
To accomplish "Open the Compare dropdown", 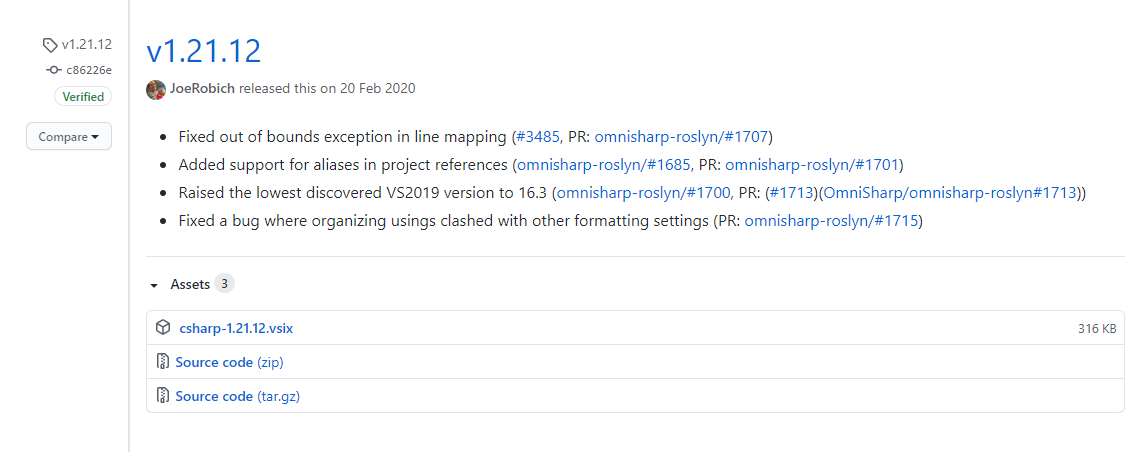I will coord(69,137).
